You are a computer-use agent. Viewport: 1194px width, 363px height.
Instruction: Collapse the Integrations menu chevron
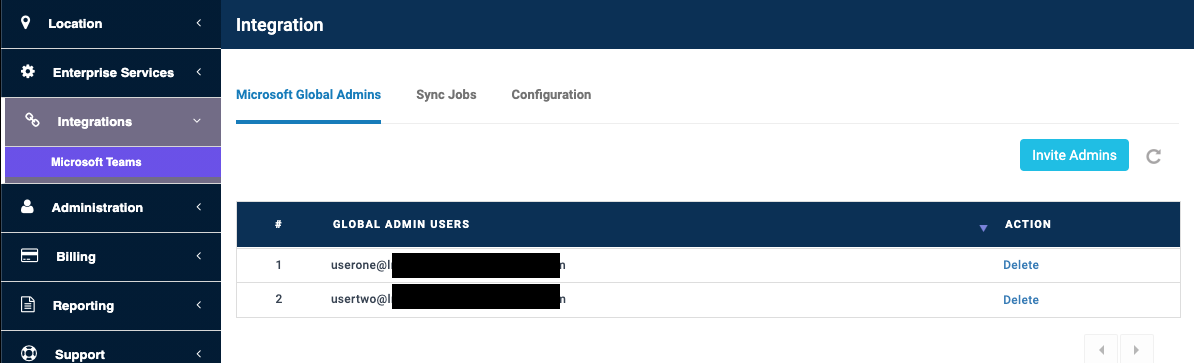coord(196,121)
